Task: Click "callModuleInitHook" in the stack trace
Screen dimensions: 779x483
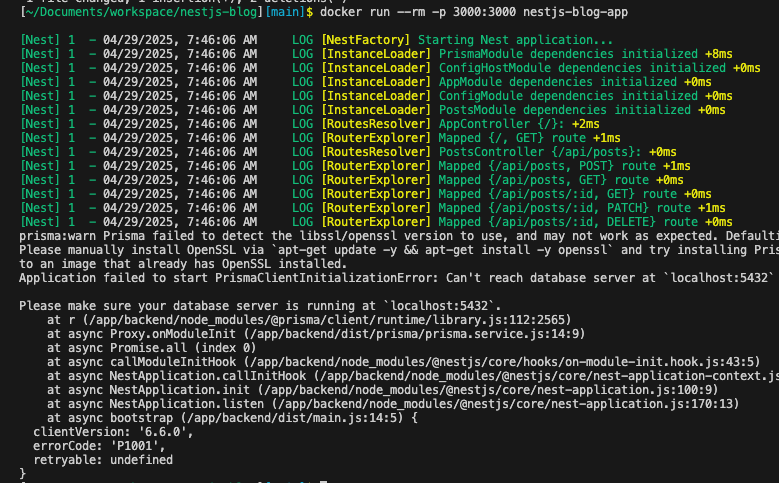Action: click(x=173, y=362)
